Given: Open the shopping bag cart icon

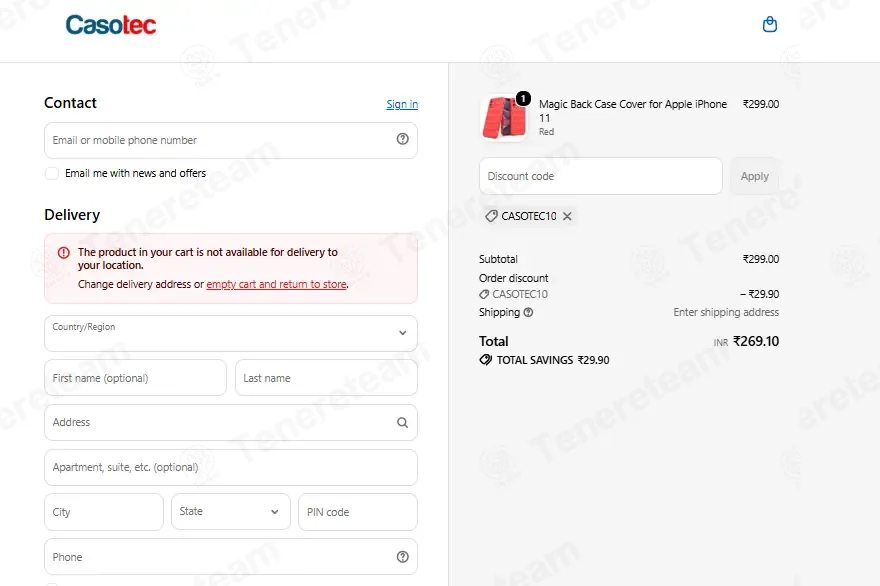Looking at the screenshot, I should tap(769, 24).
